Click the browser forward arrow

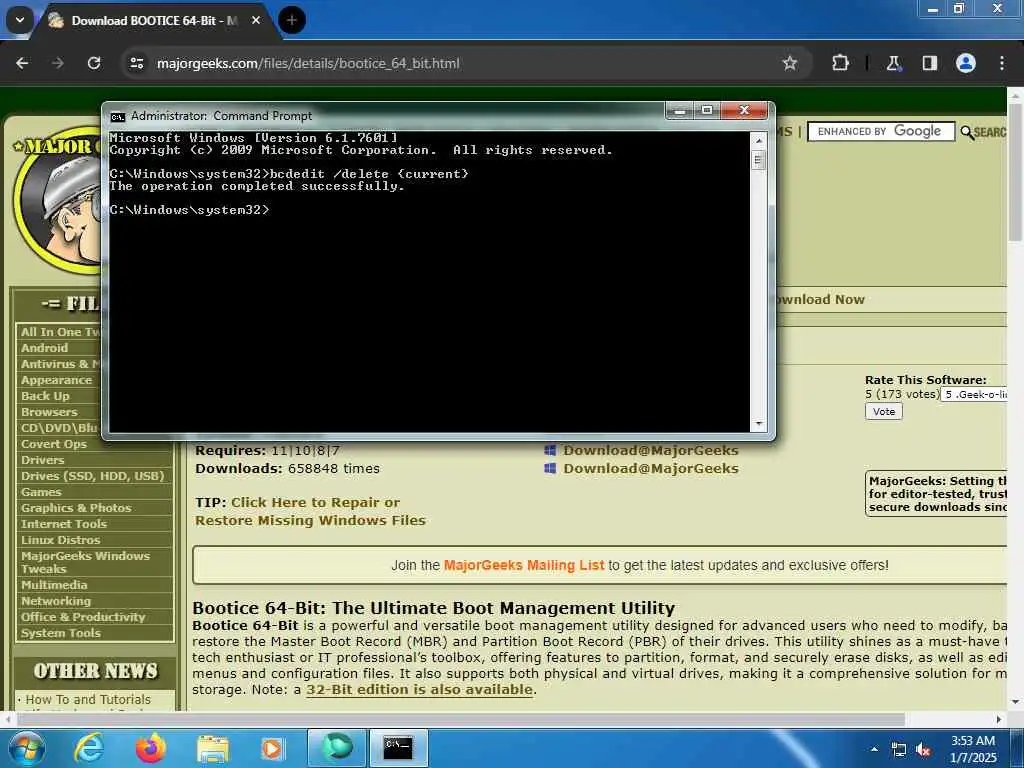click(58, 63)
